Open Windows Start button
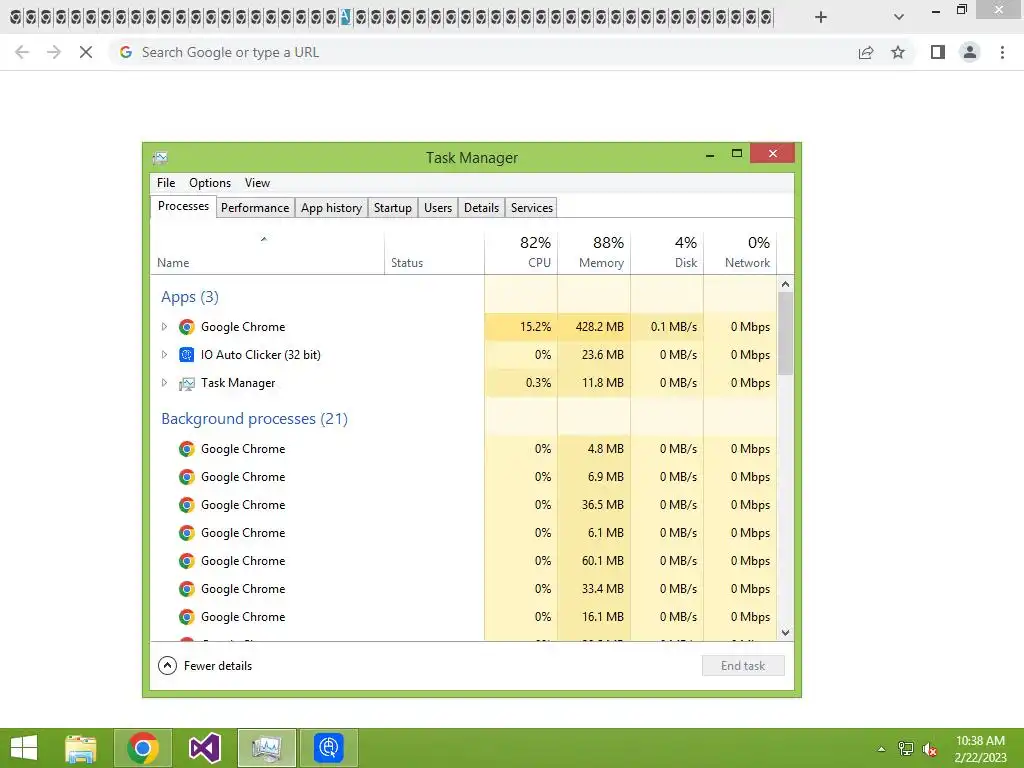 (24, 748)
